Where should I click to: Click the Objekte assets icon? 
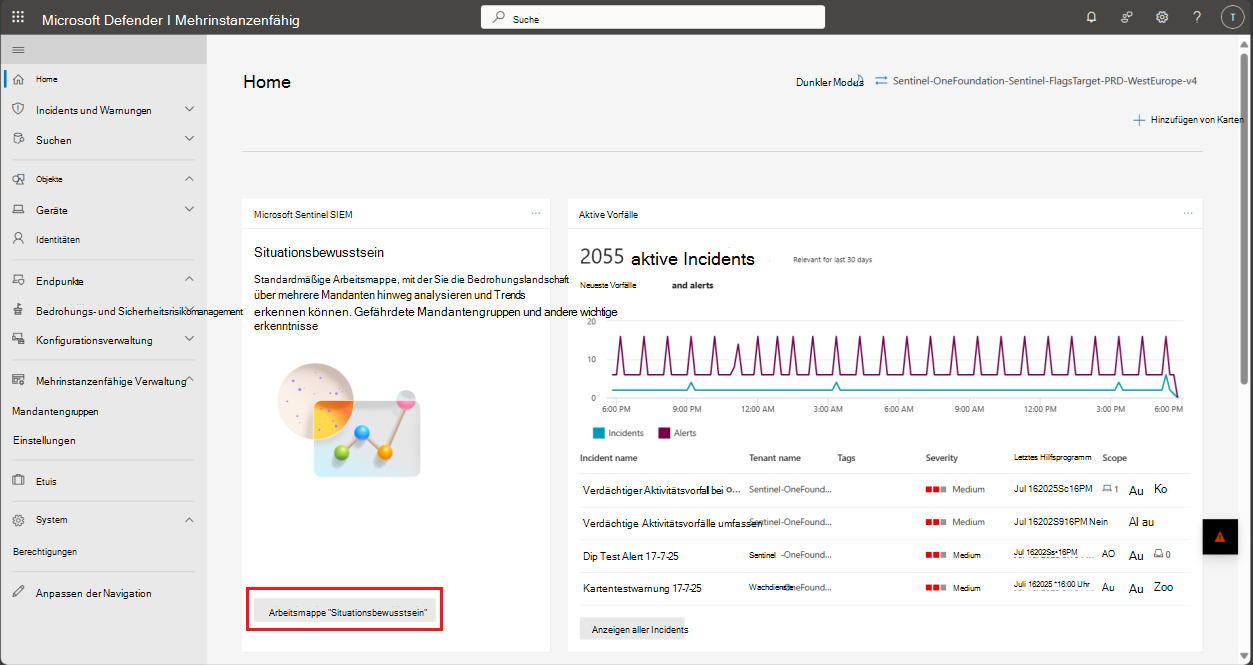click(x=18, y=179)
